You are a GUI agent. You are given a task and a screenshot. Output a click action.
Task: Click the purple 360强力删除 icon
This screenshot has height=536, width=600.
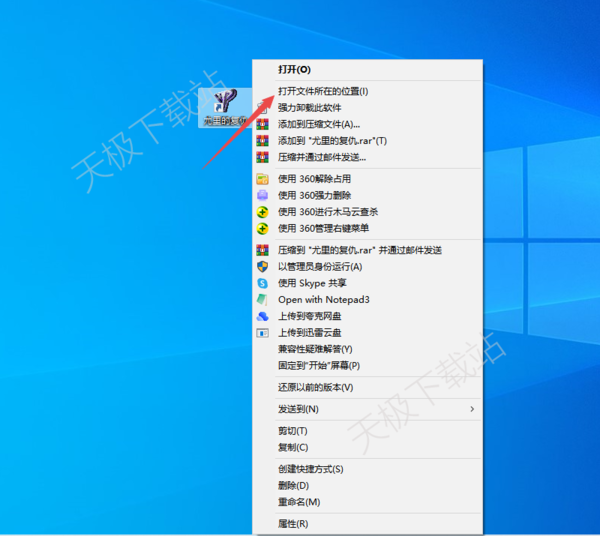pos(262,195)
